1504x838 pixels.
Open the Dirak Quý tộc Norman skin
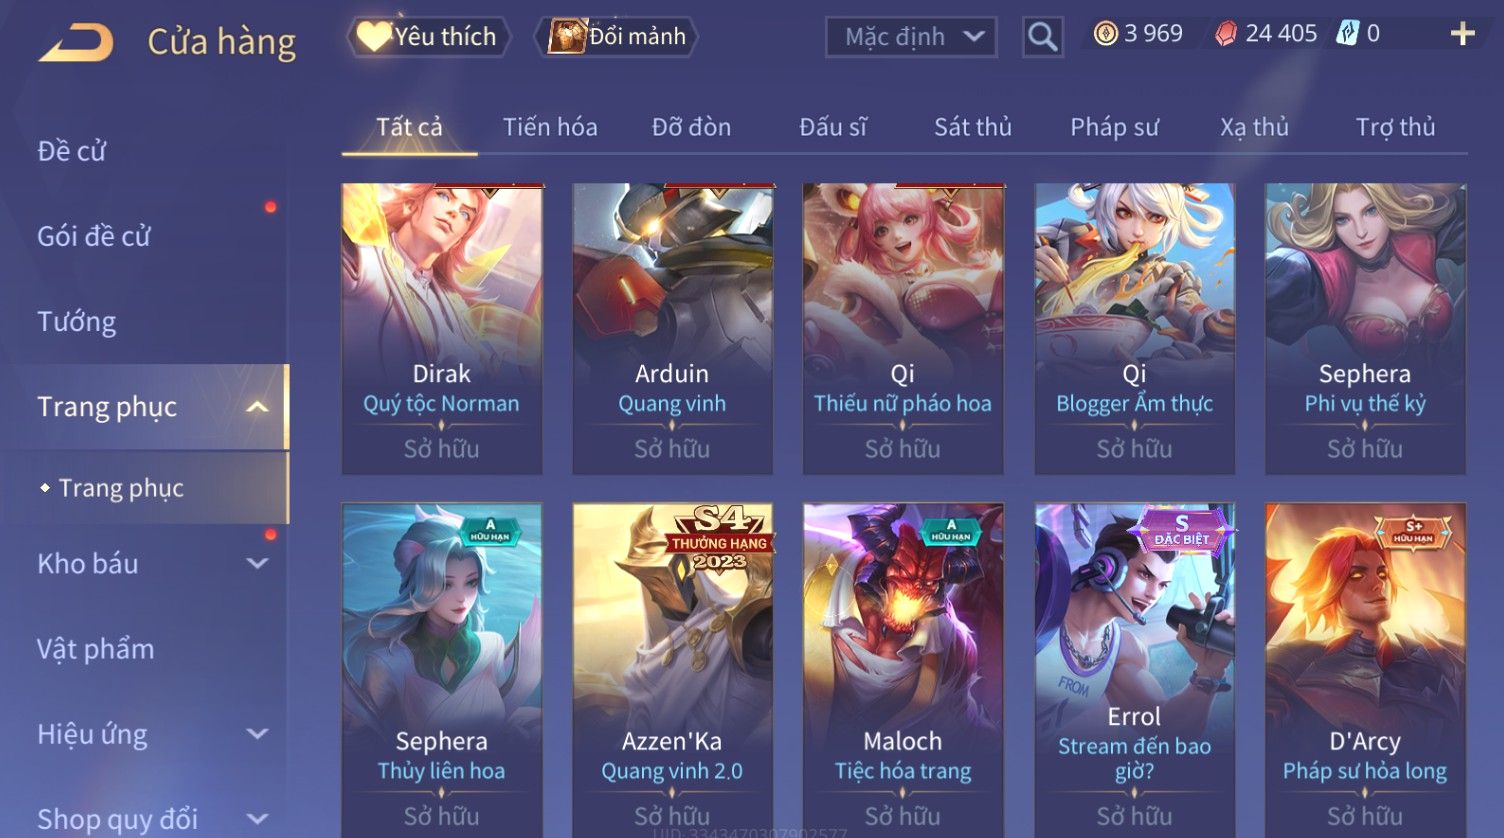point(442,328)
